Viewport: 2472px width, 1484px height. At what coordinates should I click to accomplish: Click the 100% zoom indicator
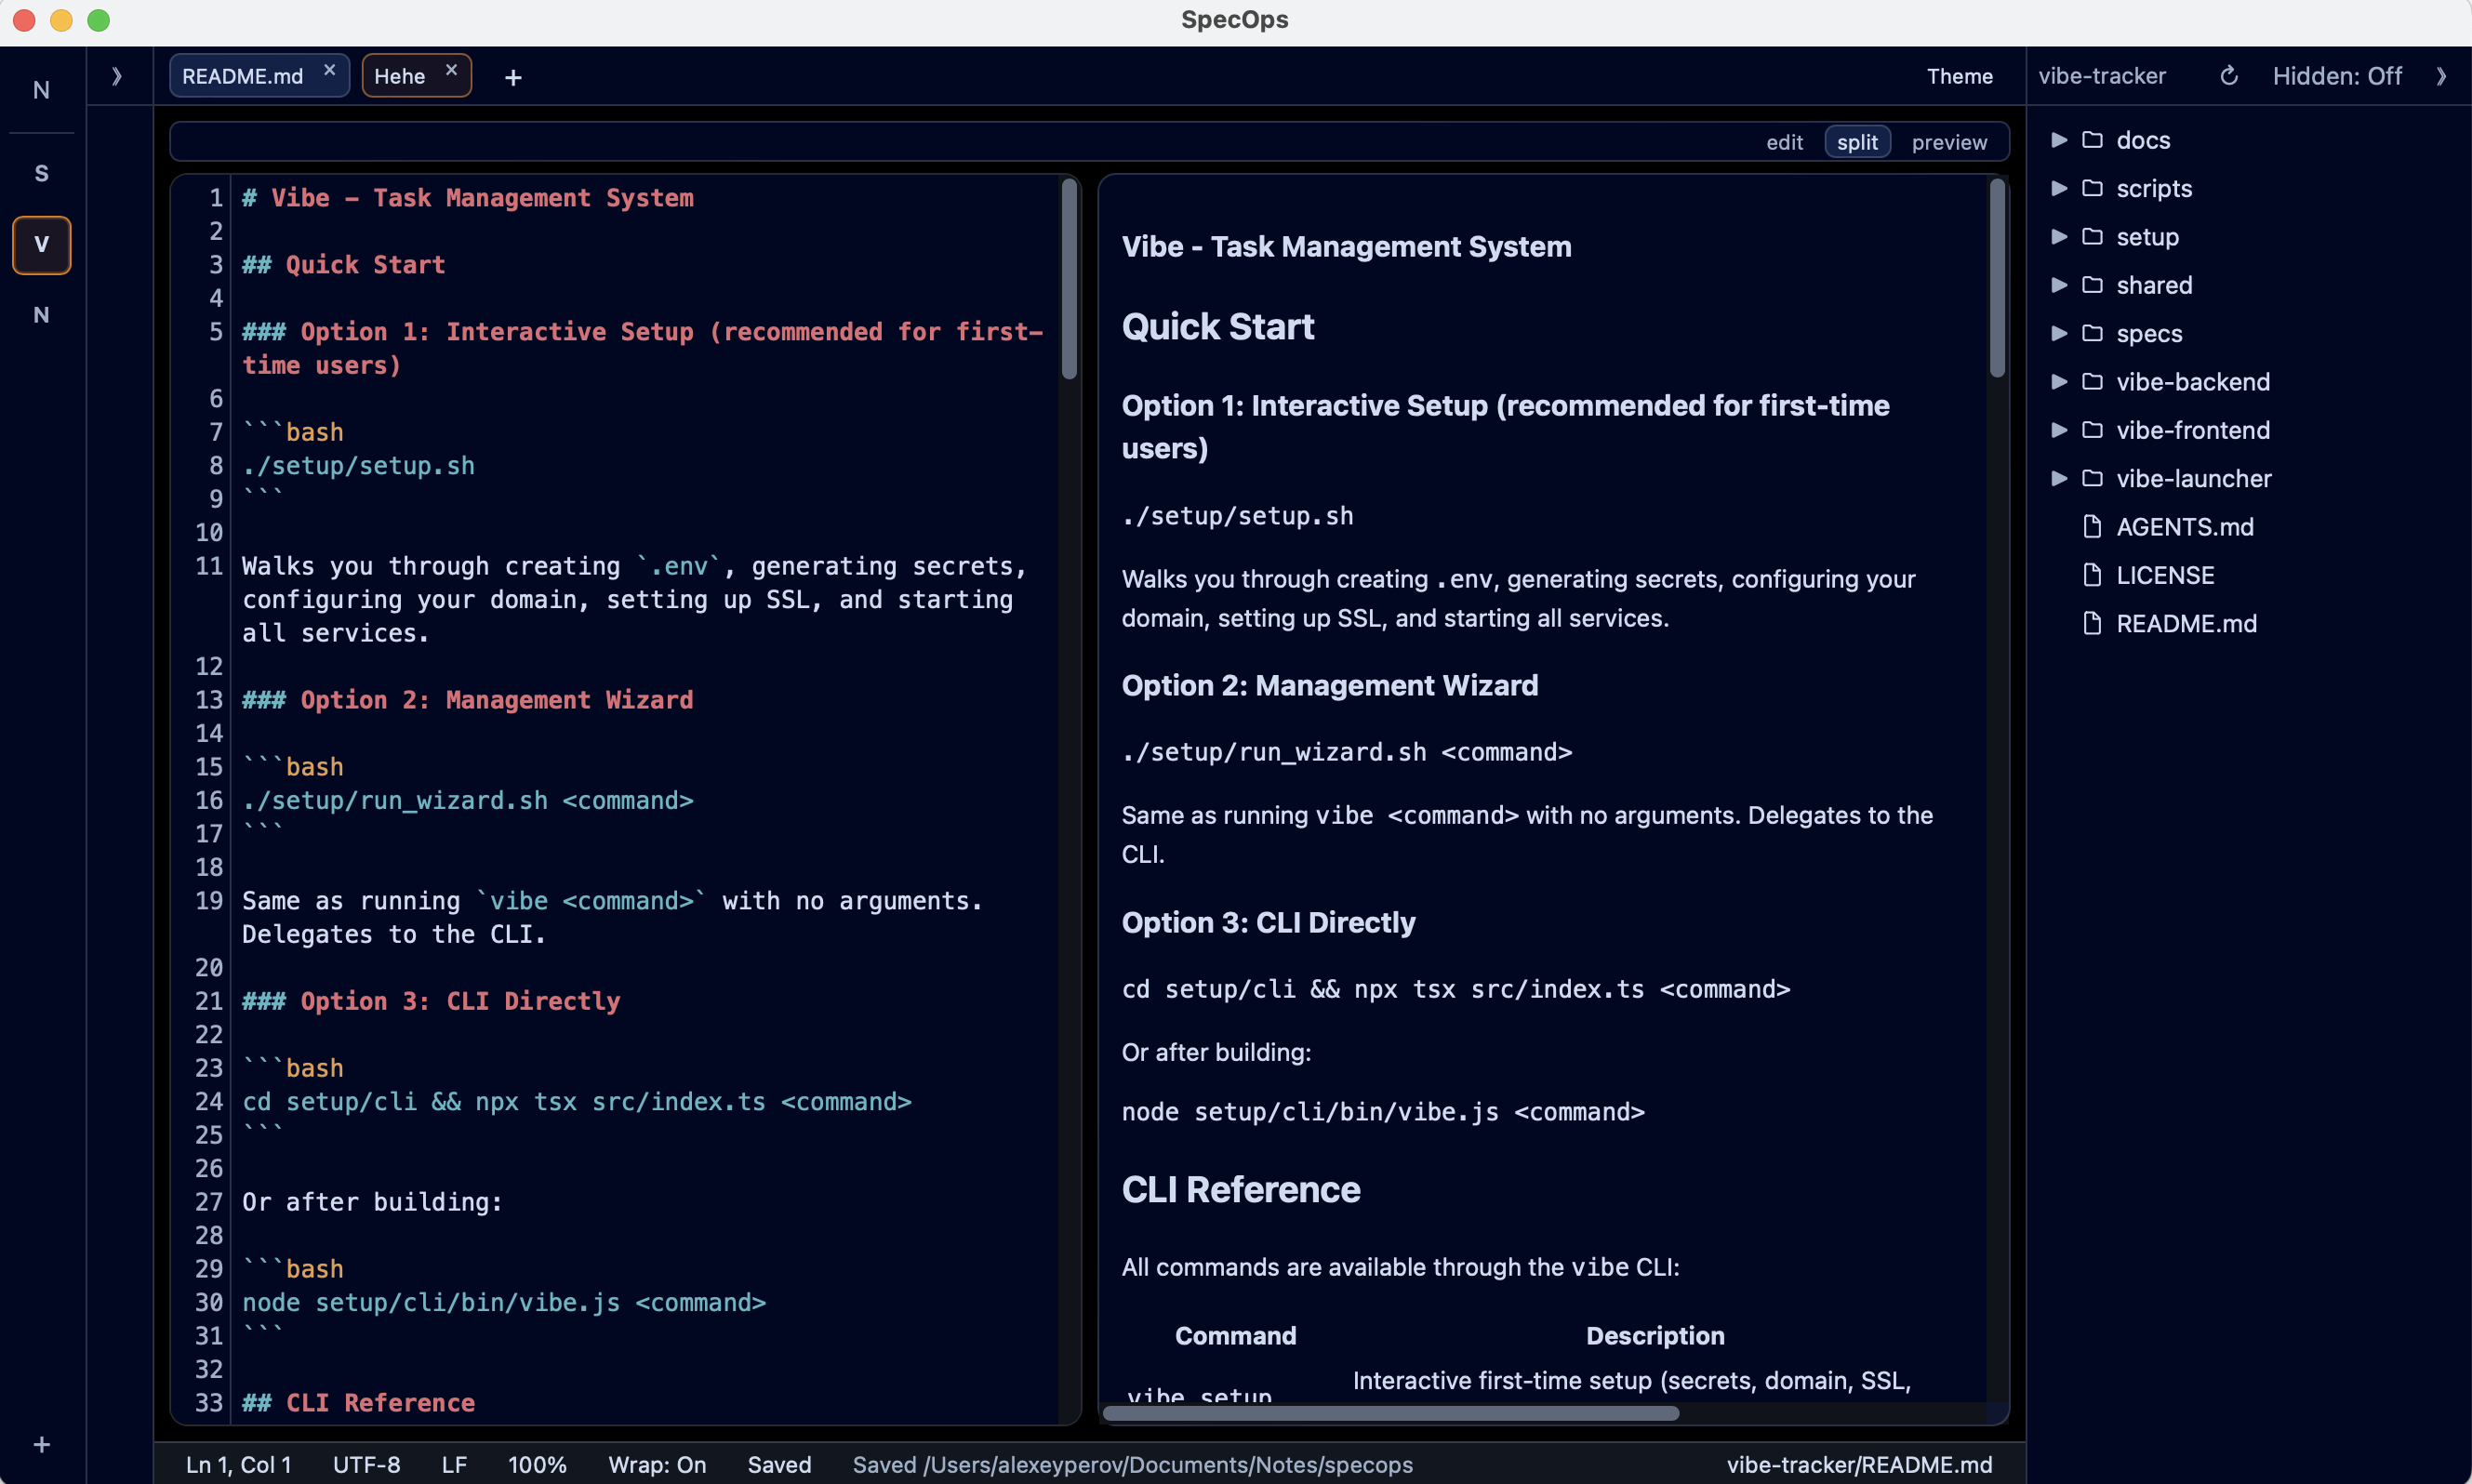coord(537,1464)
